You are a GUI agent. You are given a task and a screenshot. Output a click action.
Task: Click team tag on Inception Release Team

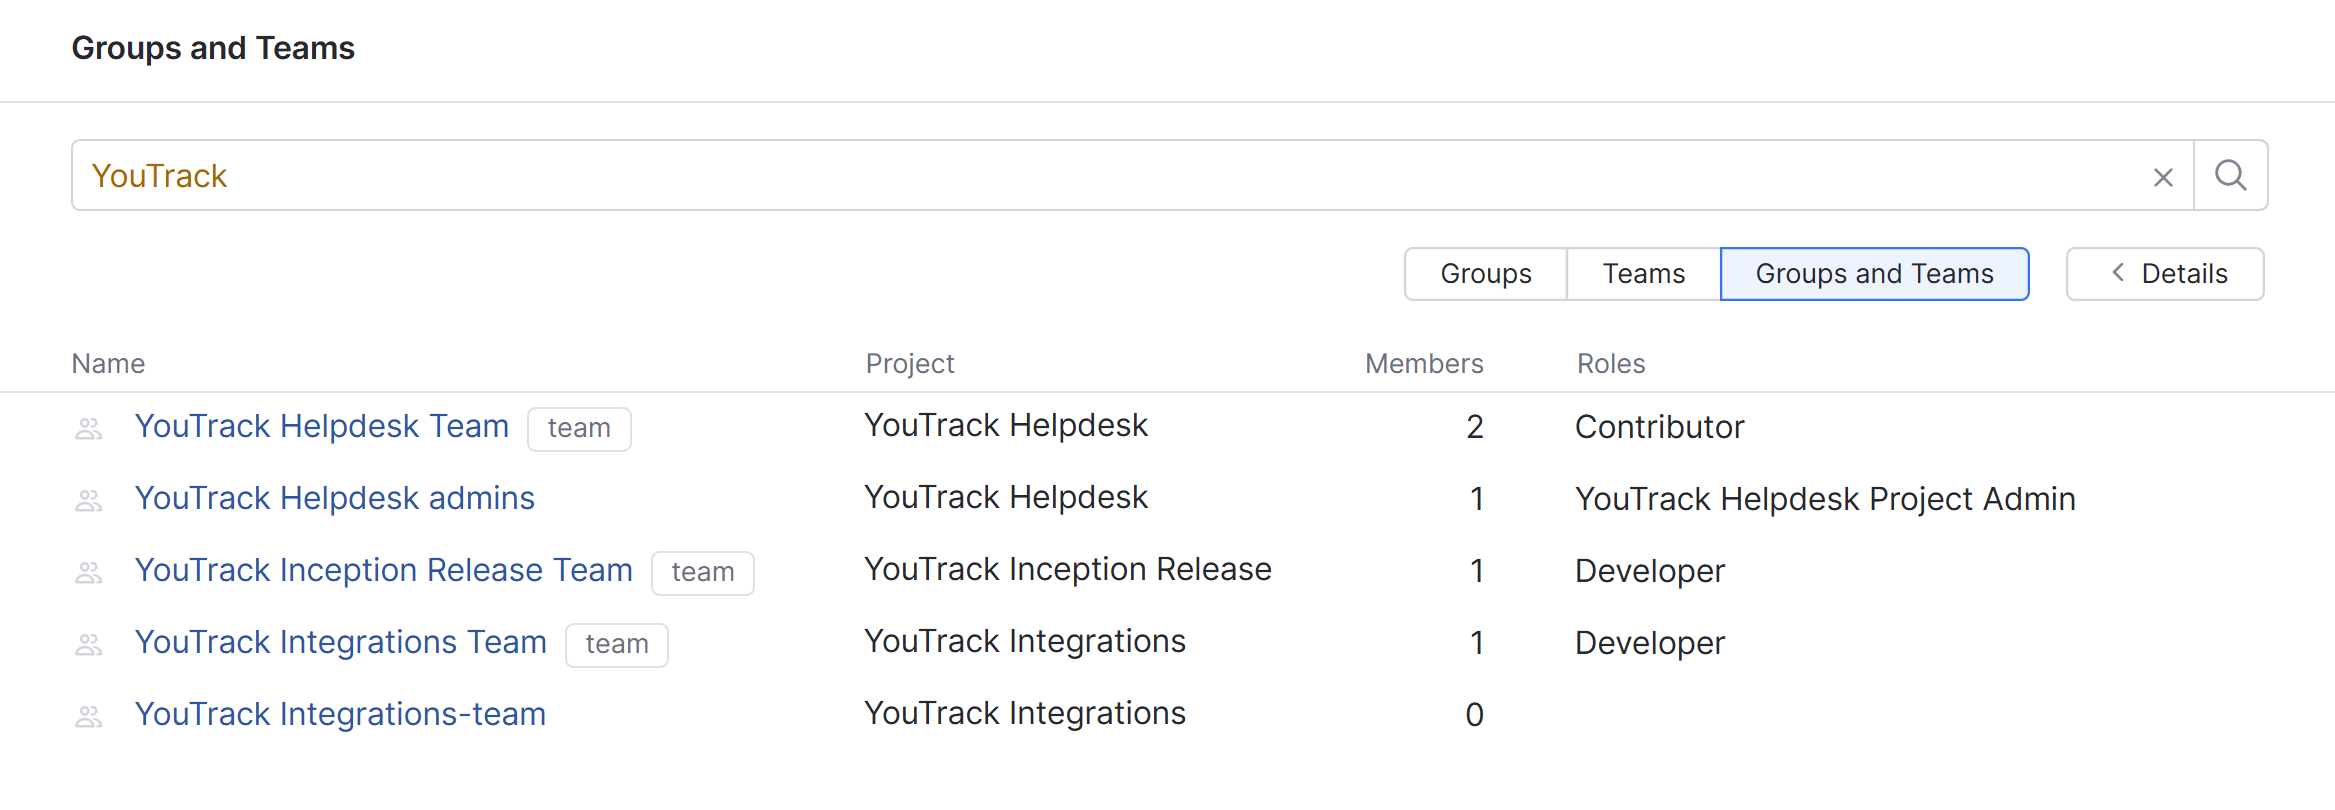[x=702, y=573]
